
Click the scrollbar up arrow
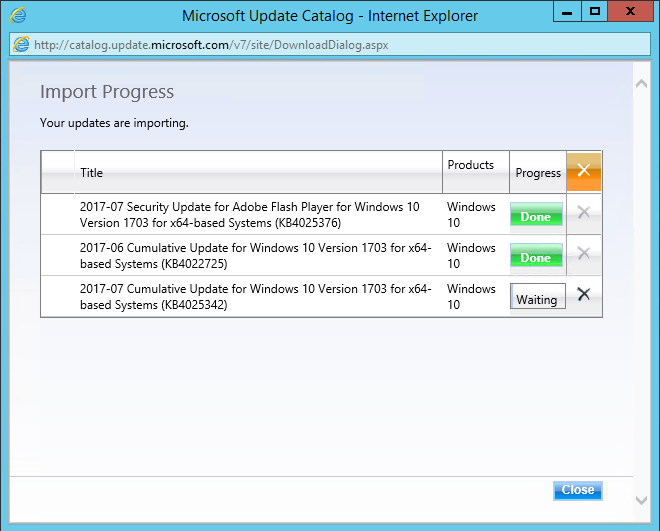(642, 85)
